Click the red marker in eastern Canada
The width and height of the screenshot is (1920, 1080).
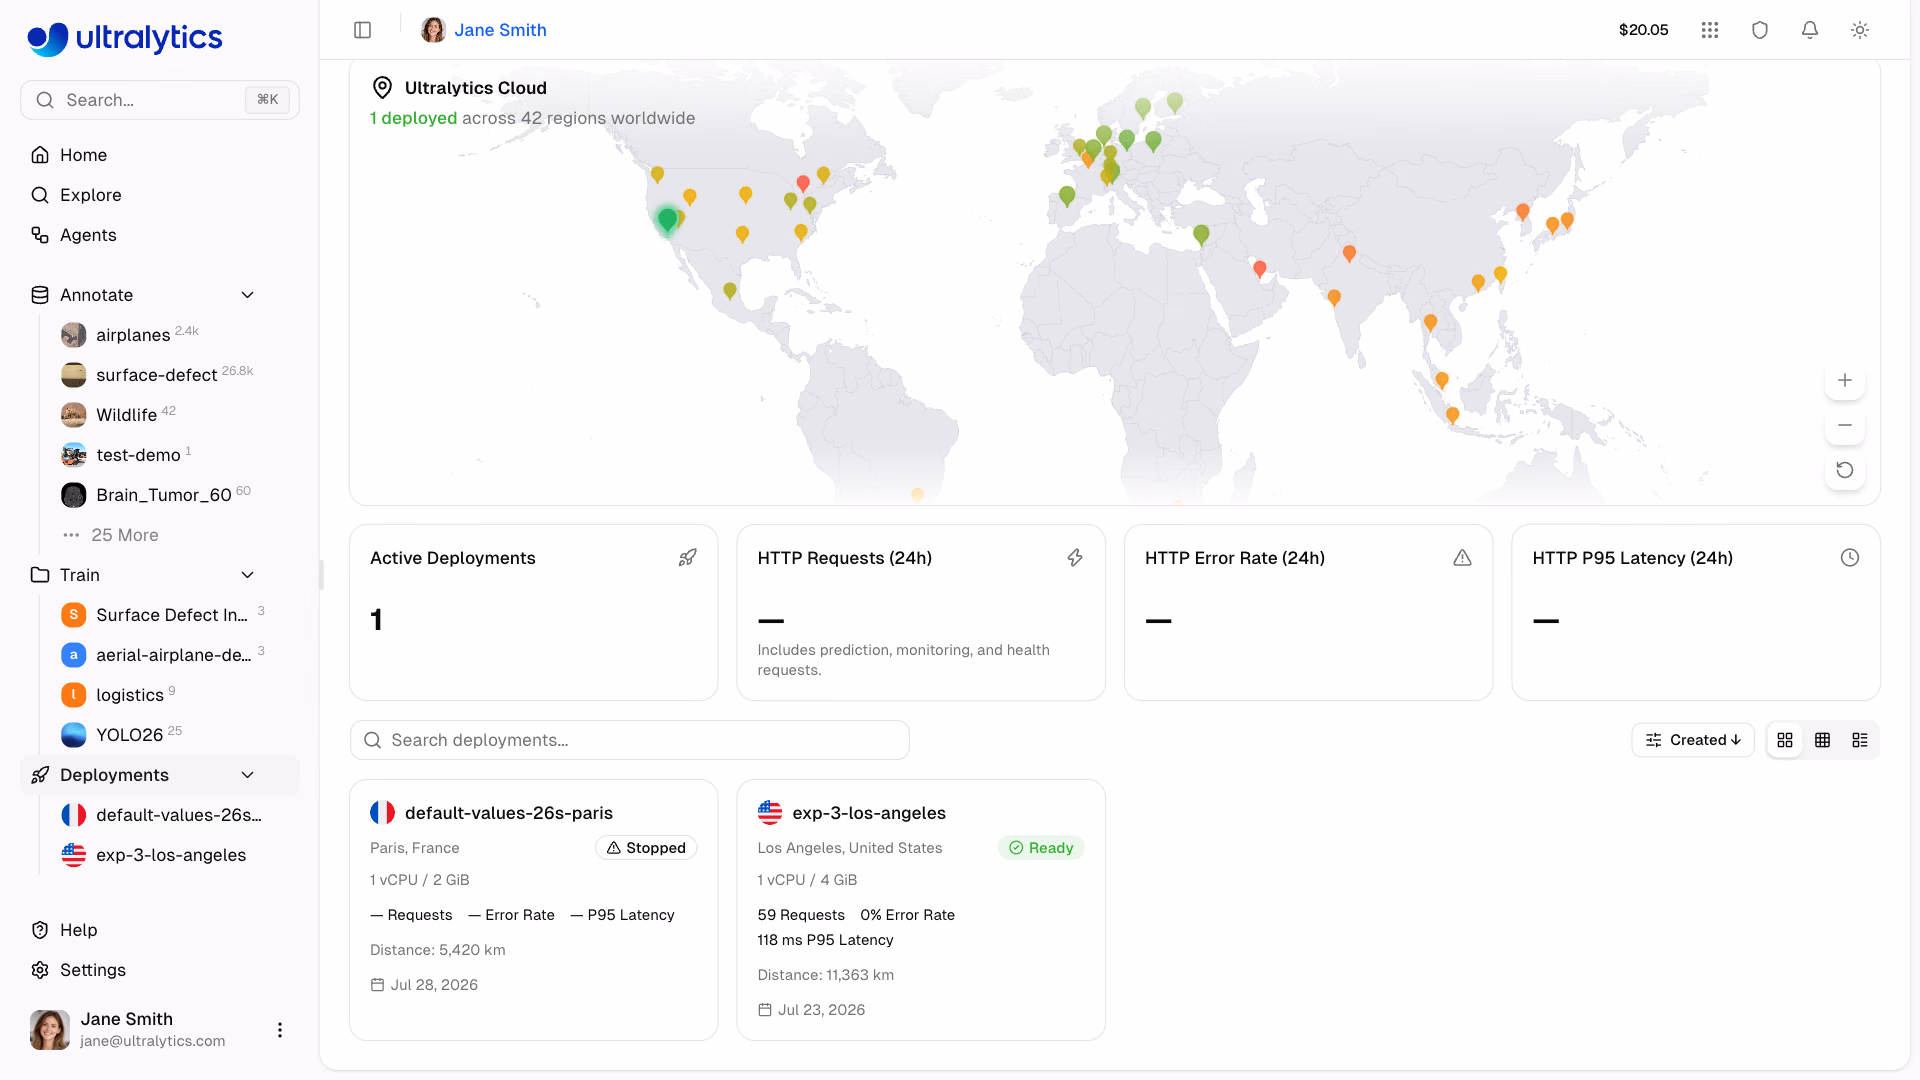(x=803, y=184)
